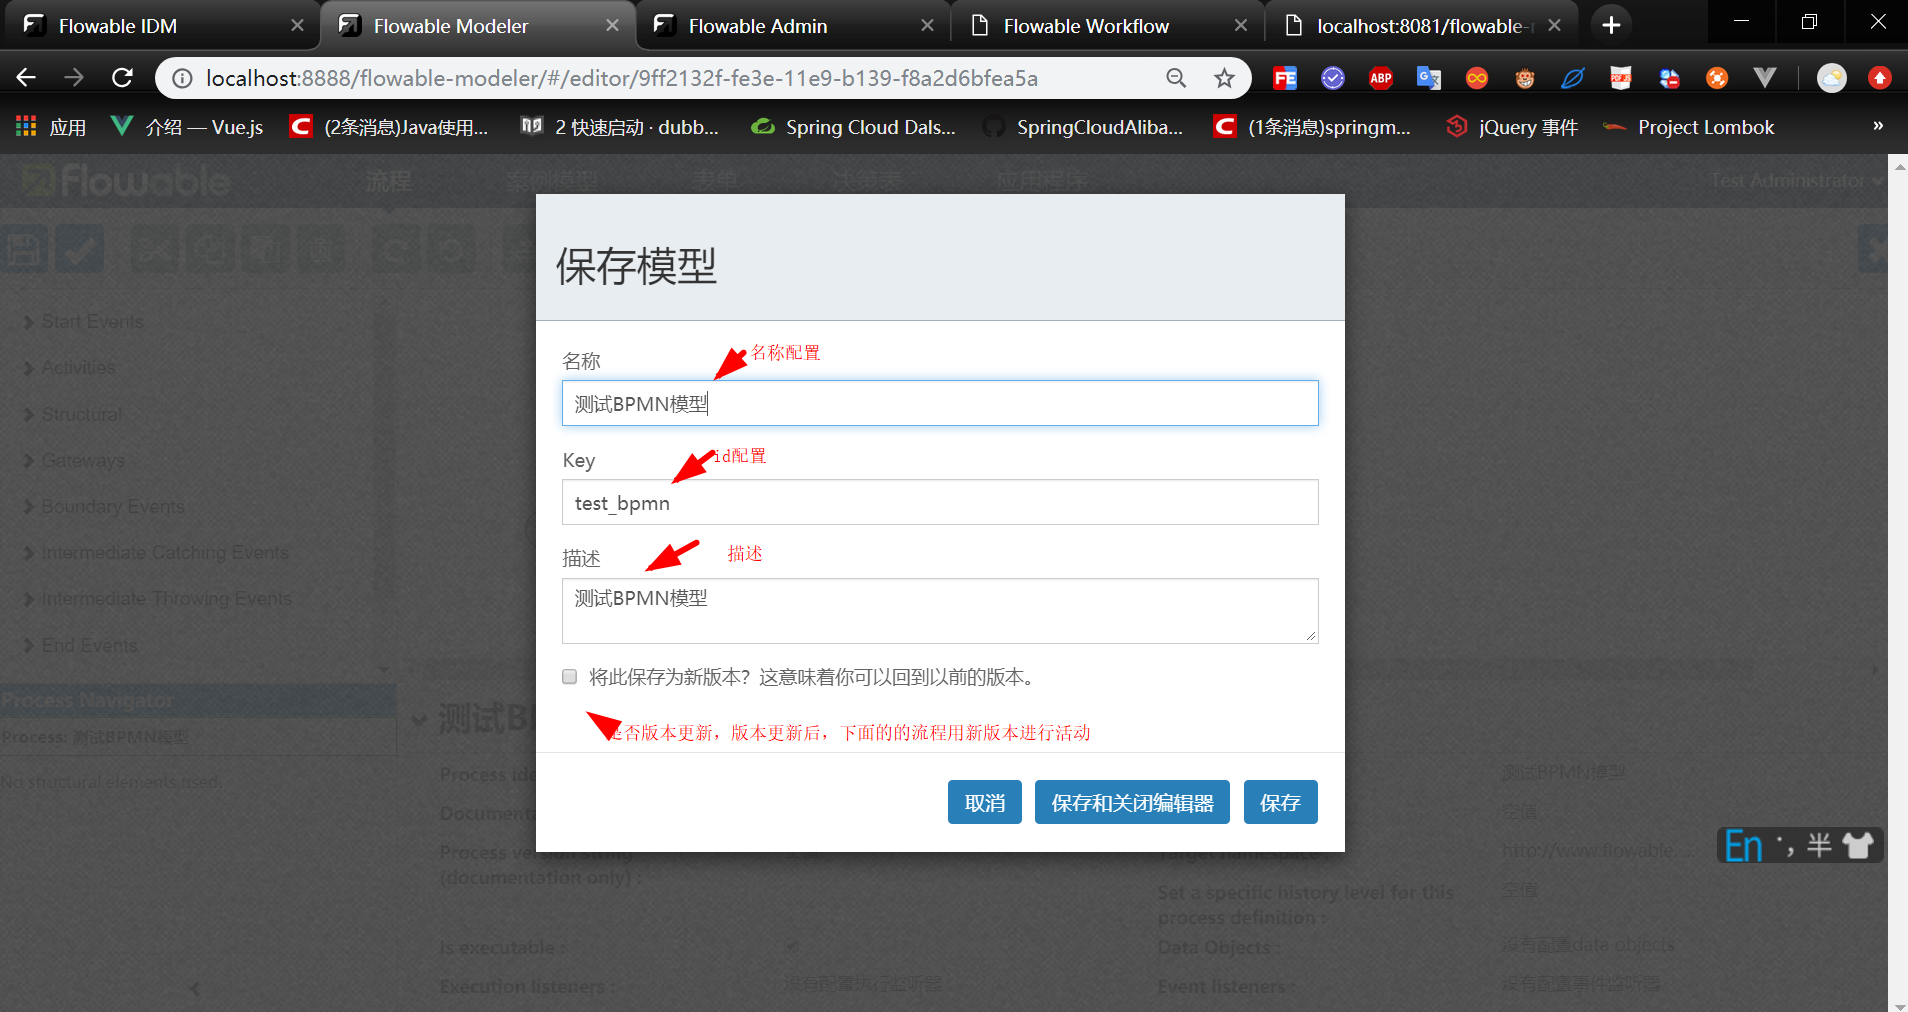Open the Spring Cloud Dals bookmark
The height and width of the screenshot is (1012, 1908).
point(855,127)
